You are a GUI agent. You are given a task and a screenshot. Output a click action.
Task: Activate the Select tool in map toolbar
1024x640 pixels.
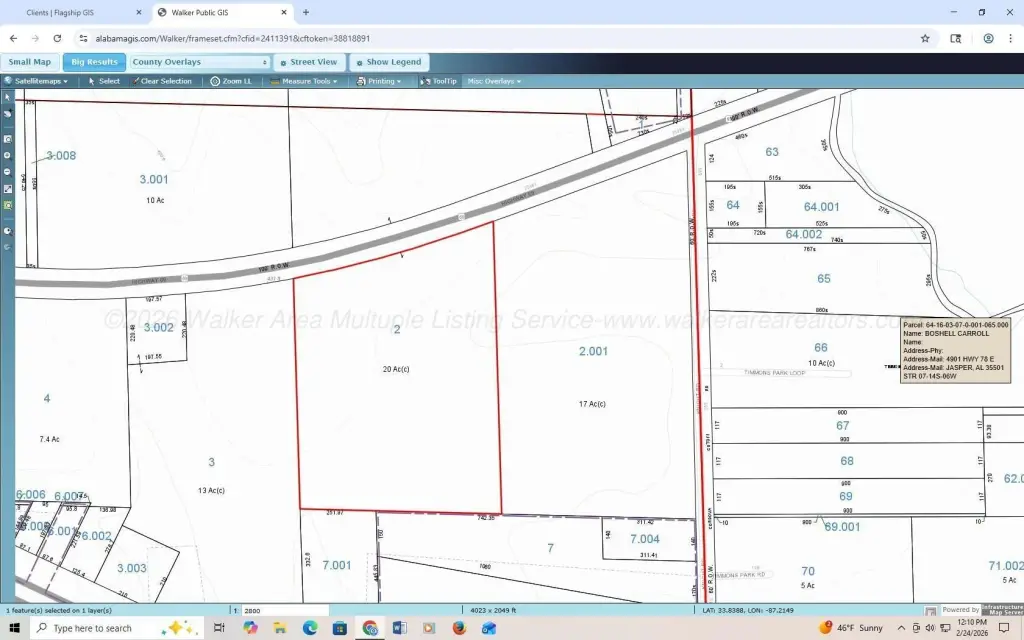104,81
